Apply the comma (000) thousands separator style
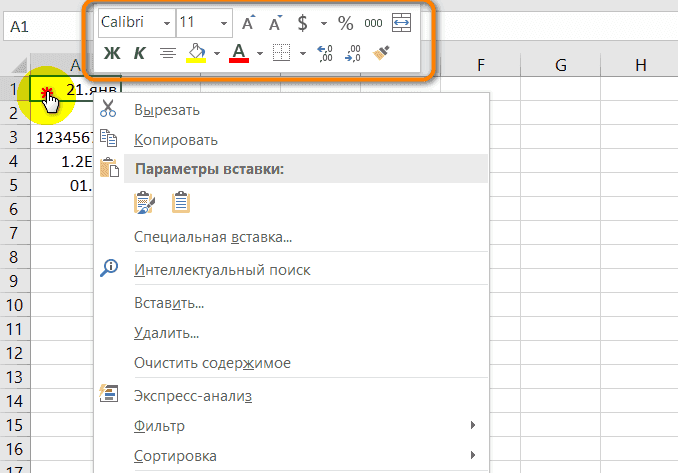The height and width of the screenshot is (473, 678). pyautogui.click(x=373, y=22)
